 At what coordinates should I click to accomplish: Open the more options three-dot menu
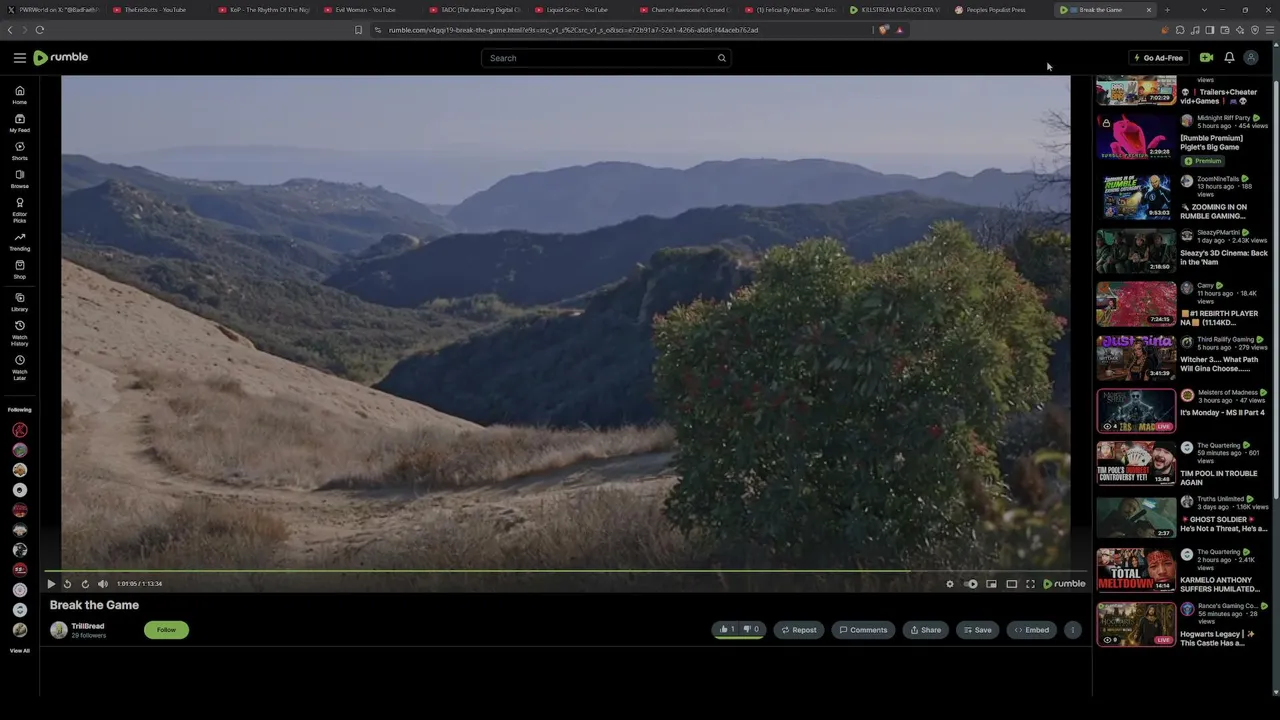point(1072,630)
